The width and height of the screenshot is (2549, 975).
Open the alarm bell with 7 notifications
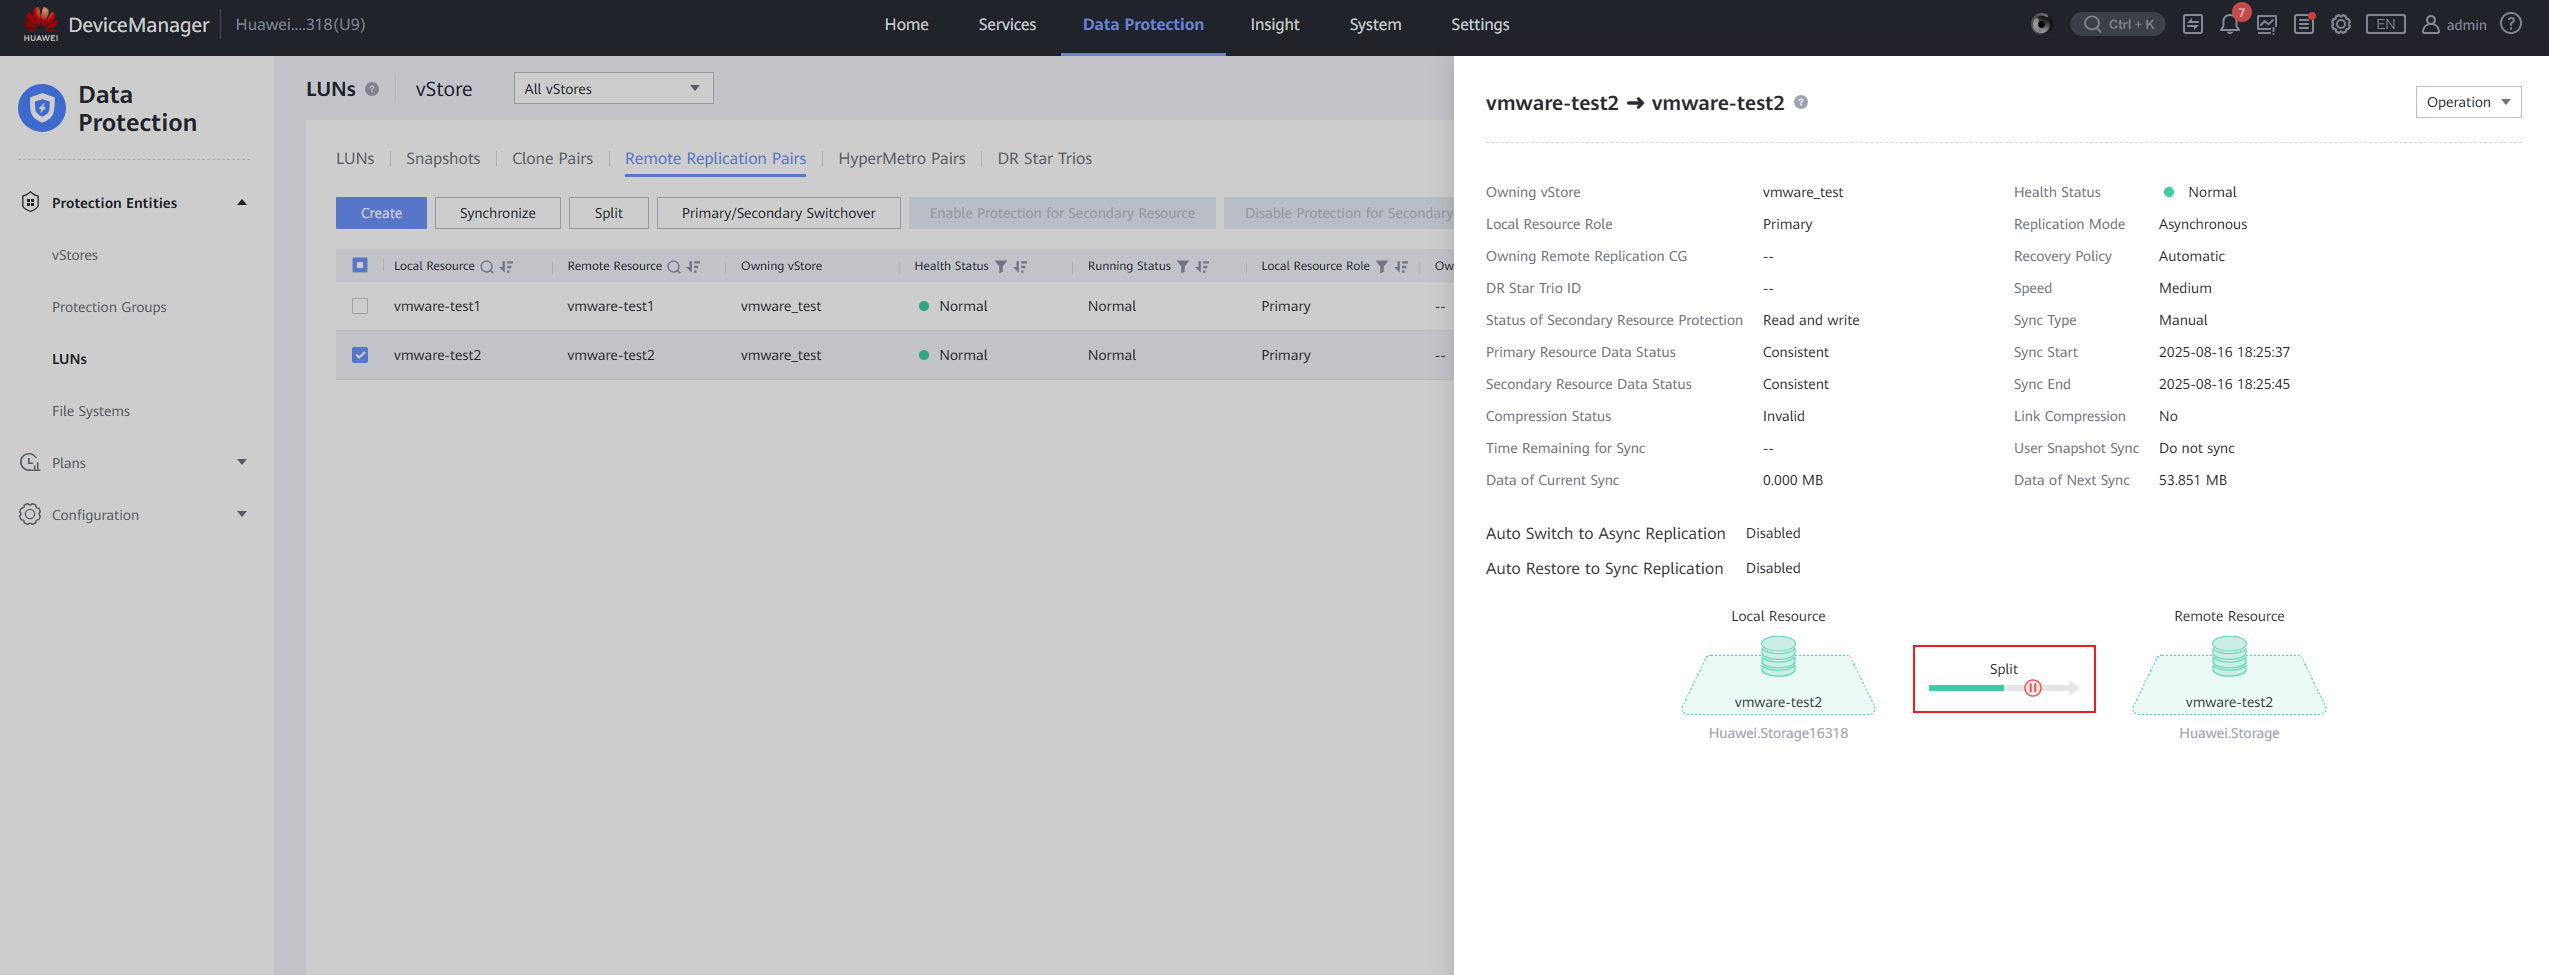coord(2230,24)
